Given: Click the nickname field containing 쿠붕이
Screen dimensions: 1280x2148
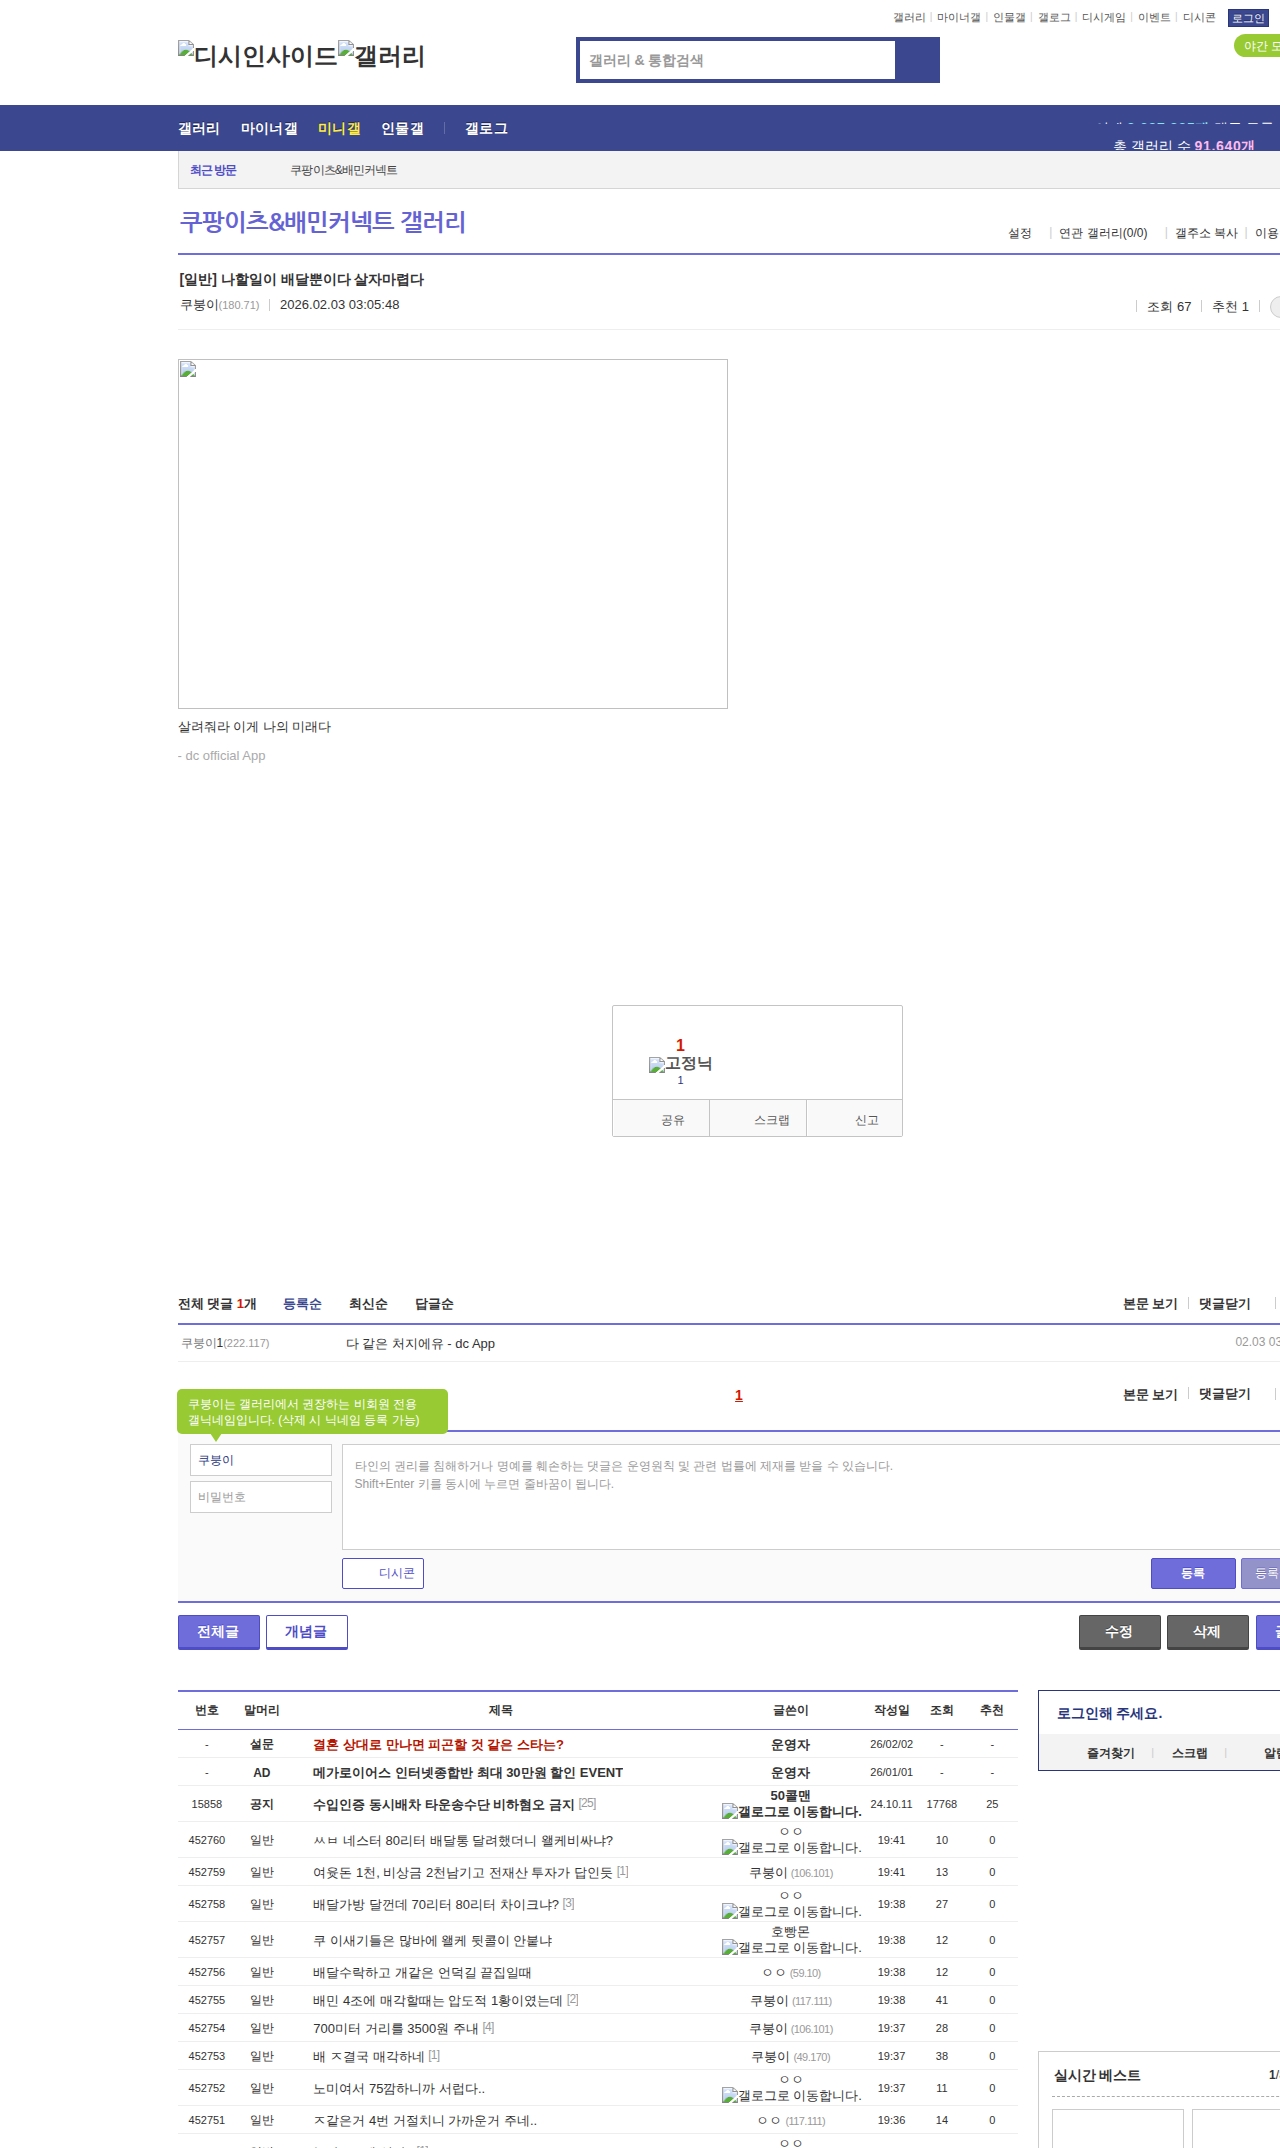Looking at the screenshot, I should coord(261,1460).
